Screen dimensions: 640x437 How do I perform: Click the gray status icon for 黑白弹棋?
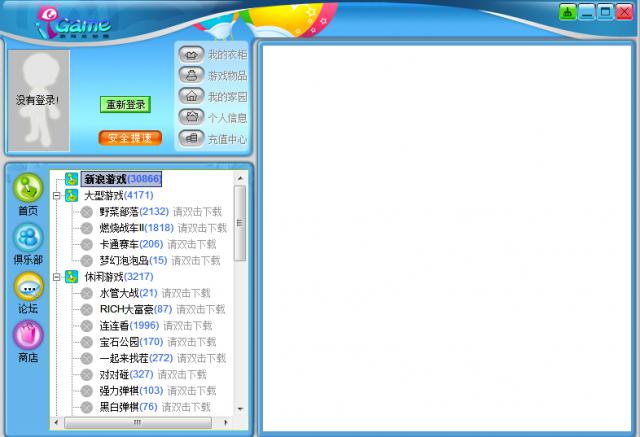[87, 407]
